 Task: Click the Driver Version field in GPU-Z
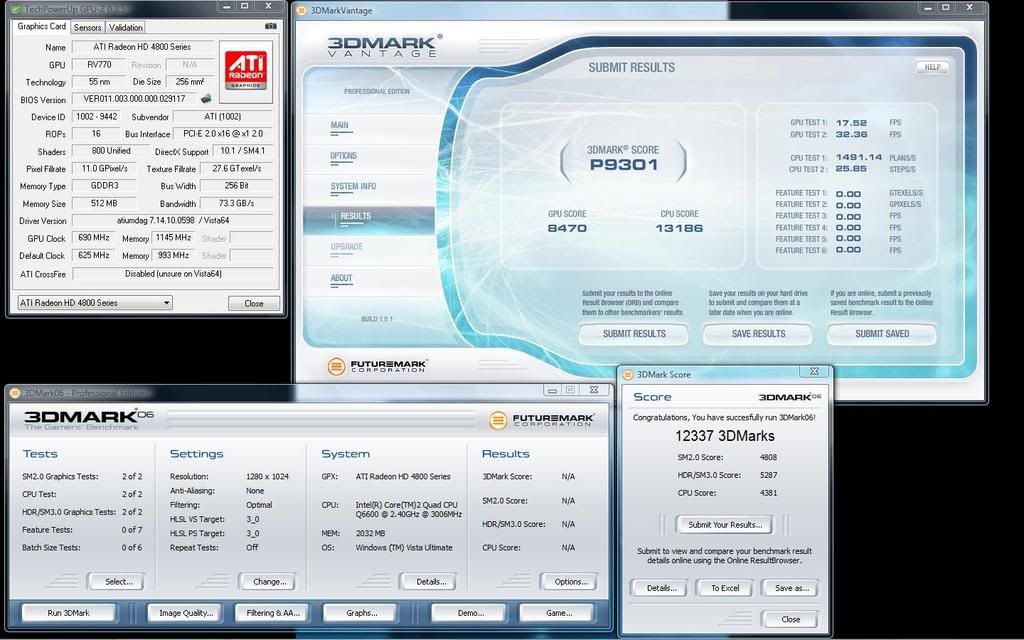click(172, 221)
